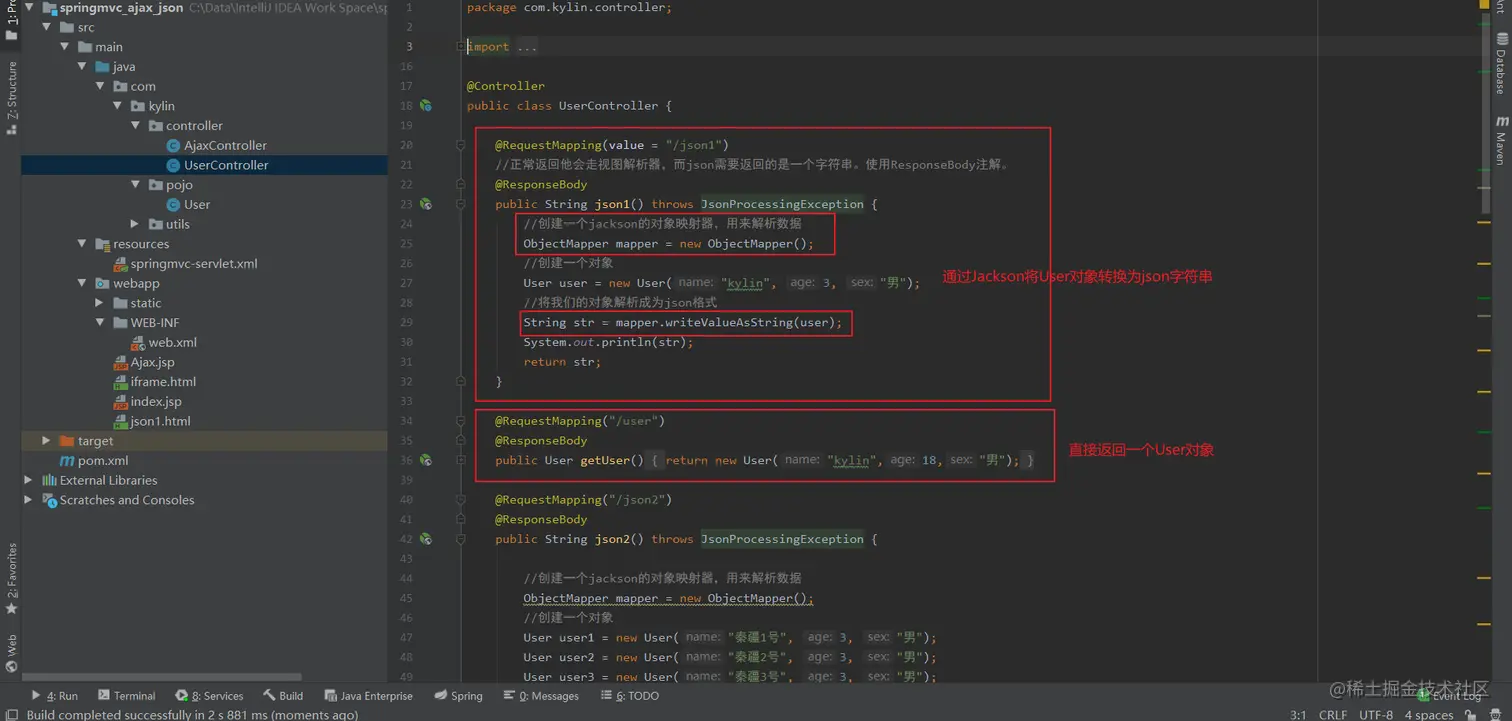
Task: Toggle folding at json1 RequestMapping line
Action: click(460, 145)
